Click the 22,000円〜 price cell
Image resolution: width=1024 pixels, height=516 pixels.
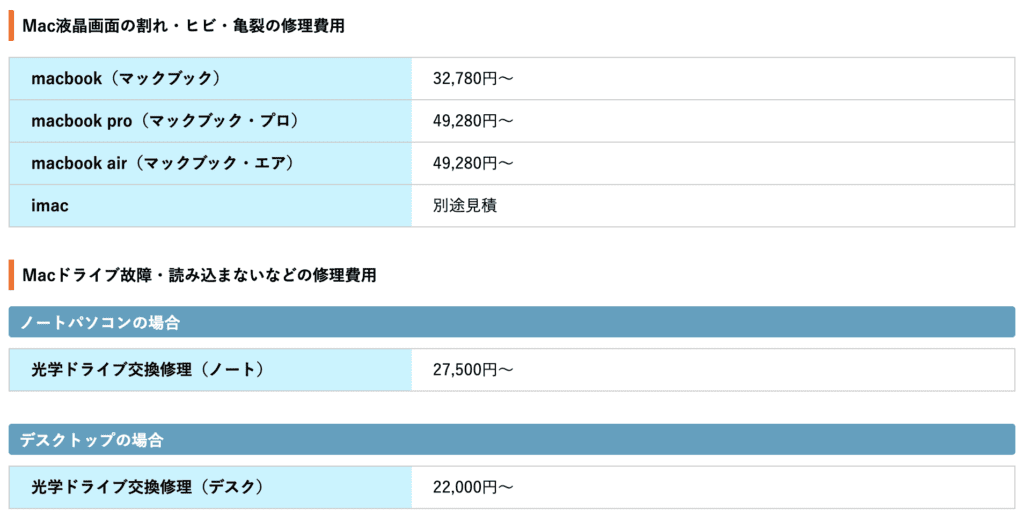coord(473,487)
